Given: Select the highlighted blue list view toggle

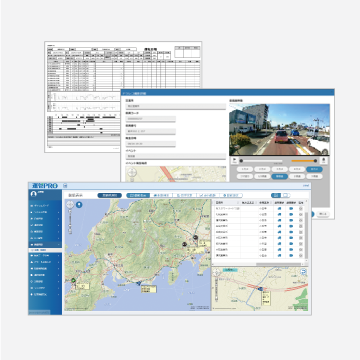Looking at the screenshot, I should pyautogui.click(x=276, y=195).
